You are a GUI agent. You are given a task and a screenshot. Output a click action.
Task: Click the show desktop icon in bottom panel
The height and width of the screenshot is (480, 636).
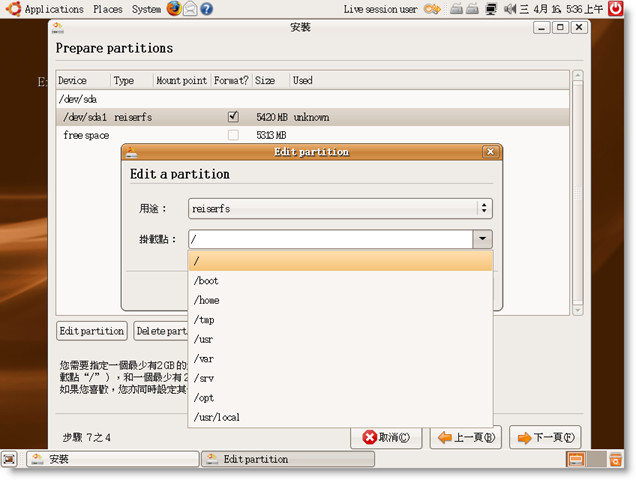(9, 459)
